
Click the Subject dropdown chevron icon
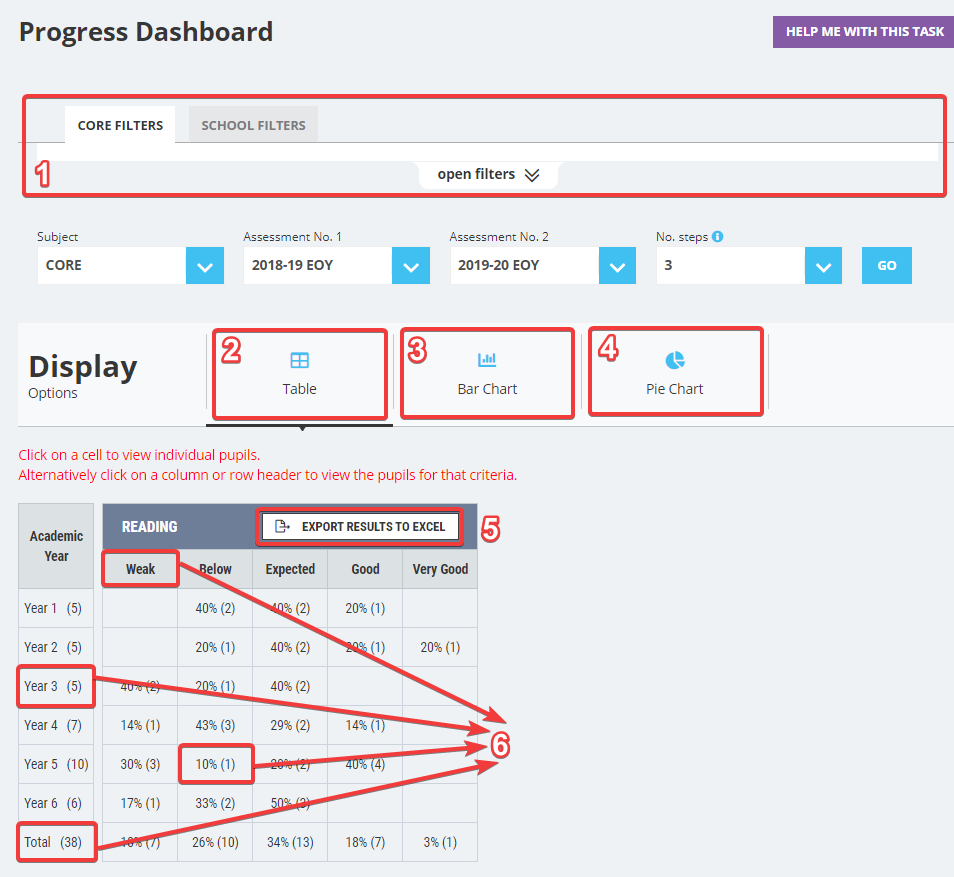205,265
